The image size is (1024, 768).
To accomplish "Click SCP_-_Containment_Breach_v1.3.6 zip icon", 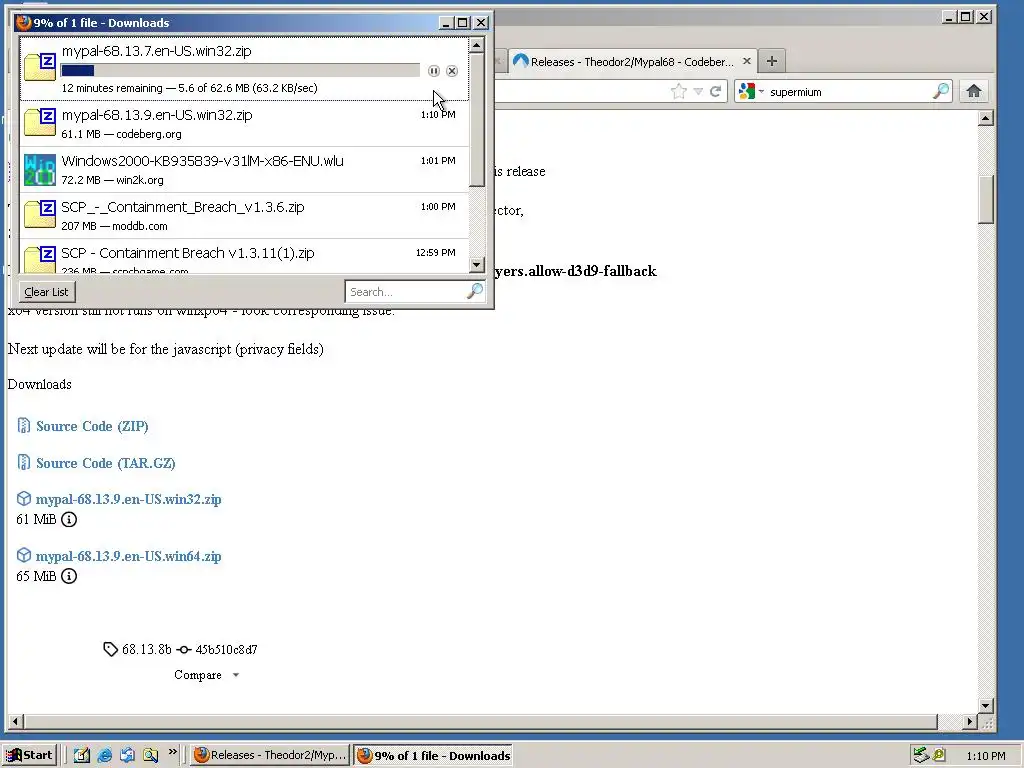I will click(40, 215).
